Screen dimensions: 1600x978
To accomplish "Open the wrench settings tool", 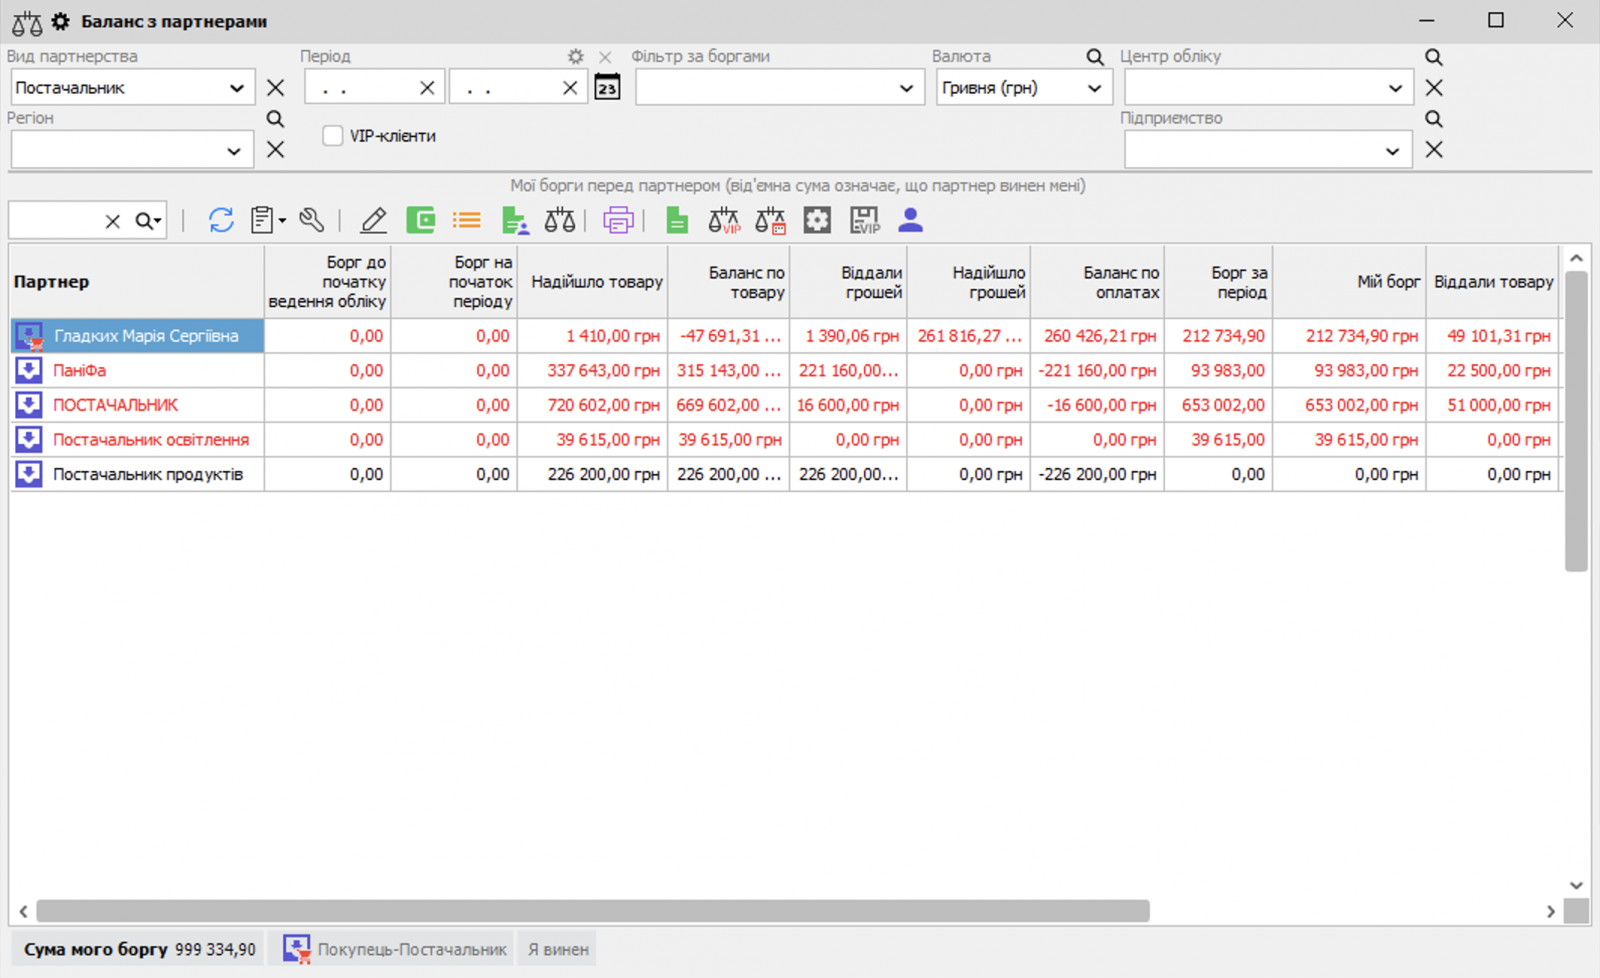I will coord(311,220).
